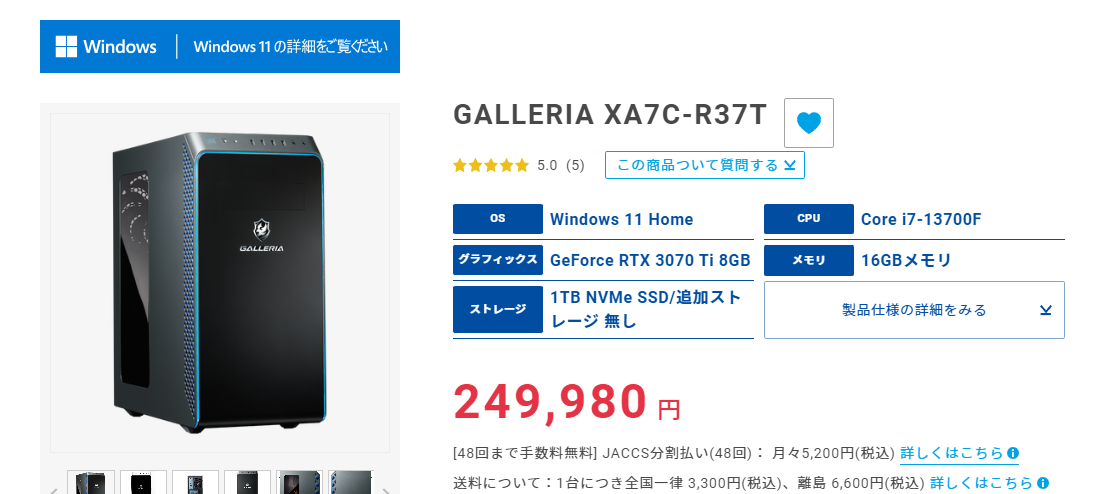Click the review count (5)
Image resolution: width=1113 pixels, height=494 pixels.
click(575, 165)
